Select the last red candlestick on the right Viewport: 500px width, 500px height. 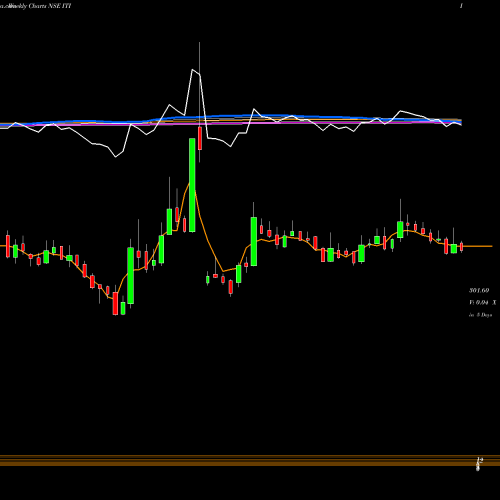[462, 247]
